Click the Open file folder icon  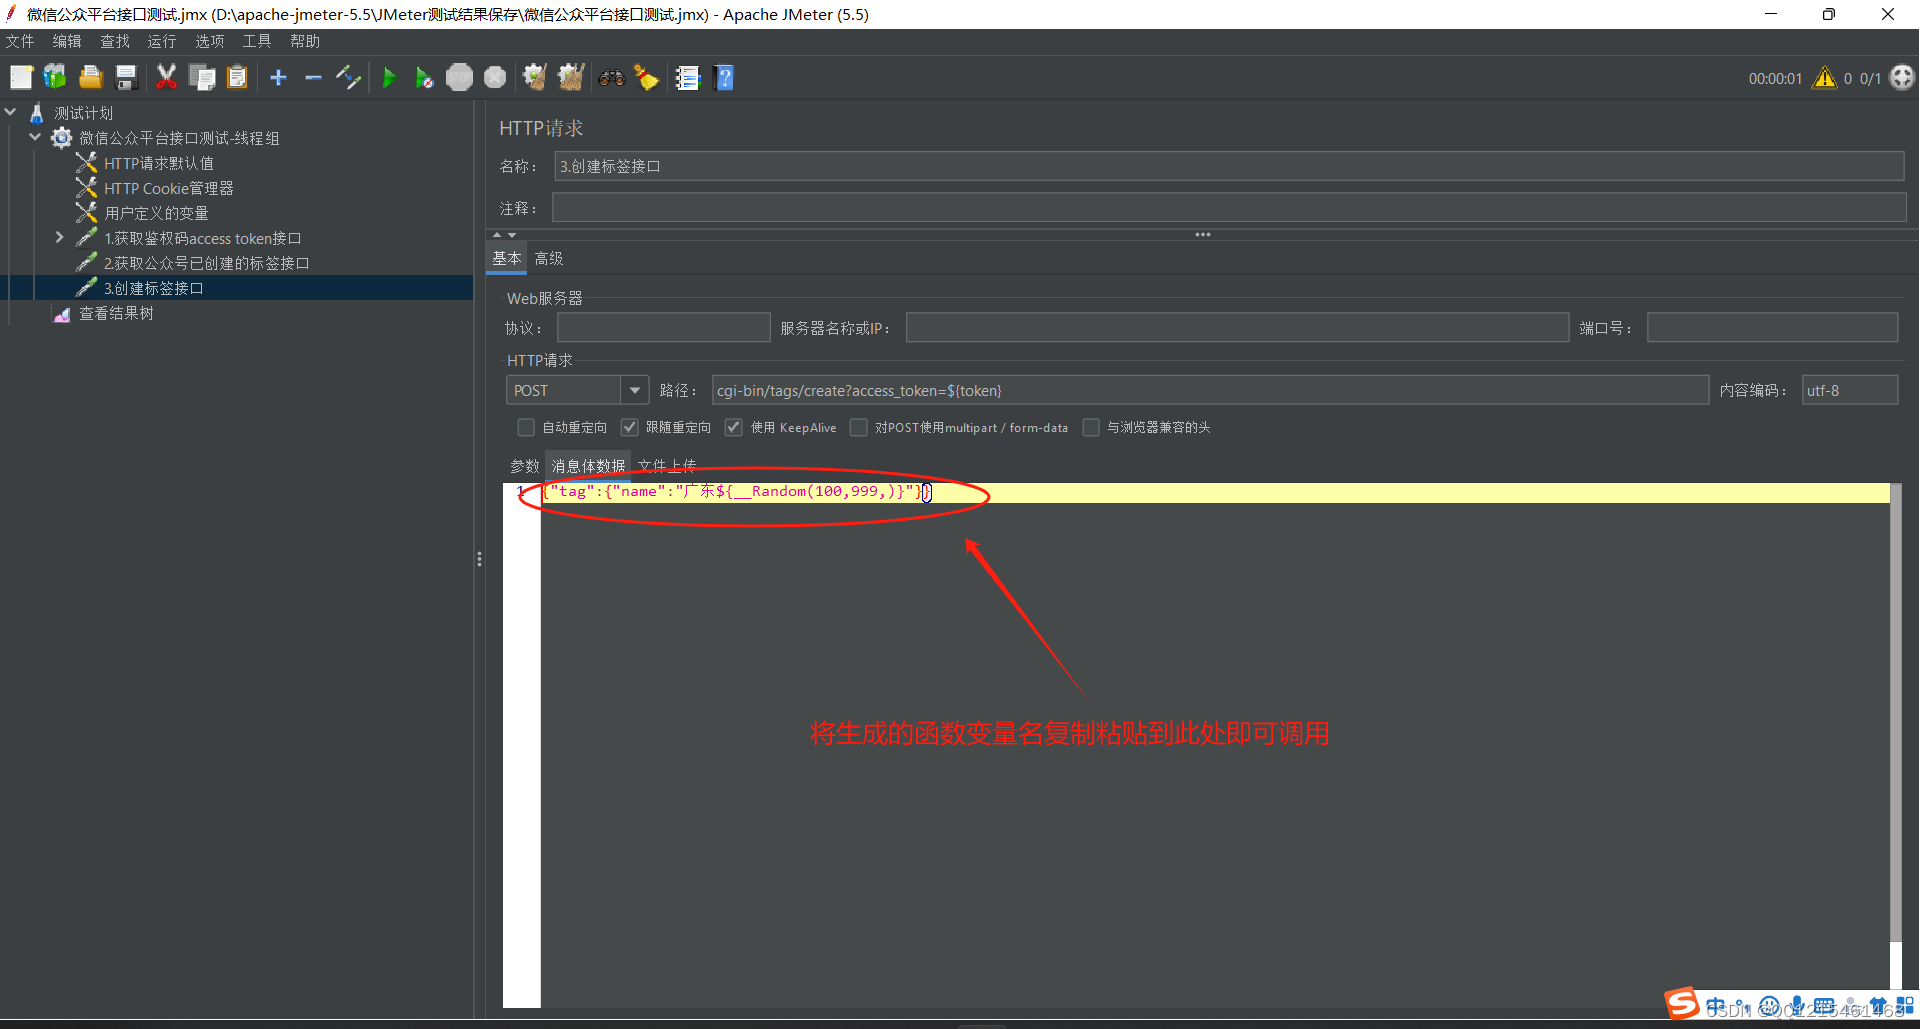click(x=91, y=77)
